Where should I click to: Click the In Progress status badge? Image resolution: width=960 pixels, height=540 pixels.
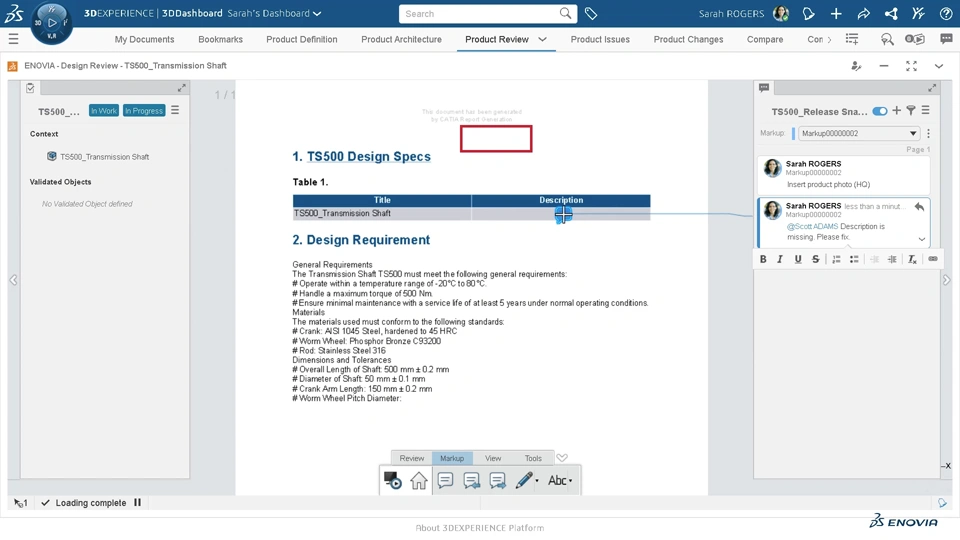(x=144, y=111)
